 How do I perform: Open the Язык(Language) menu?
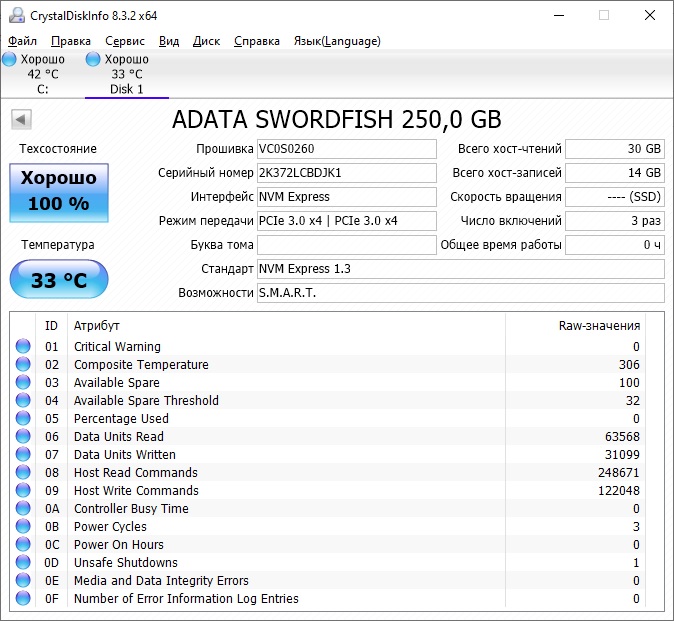click(337, 41)
